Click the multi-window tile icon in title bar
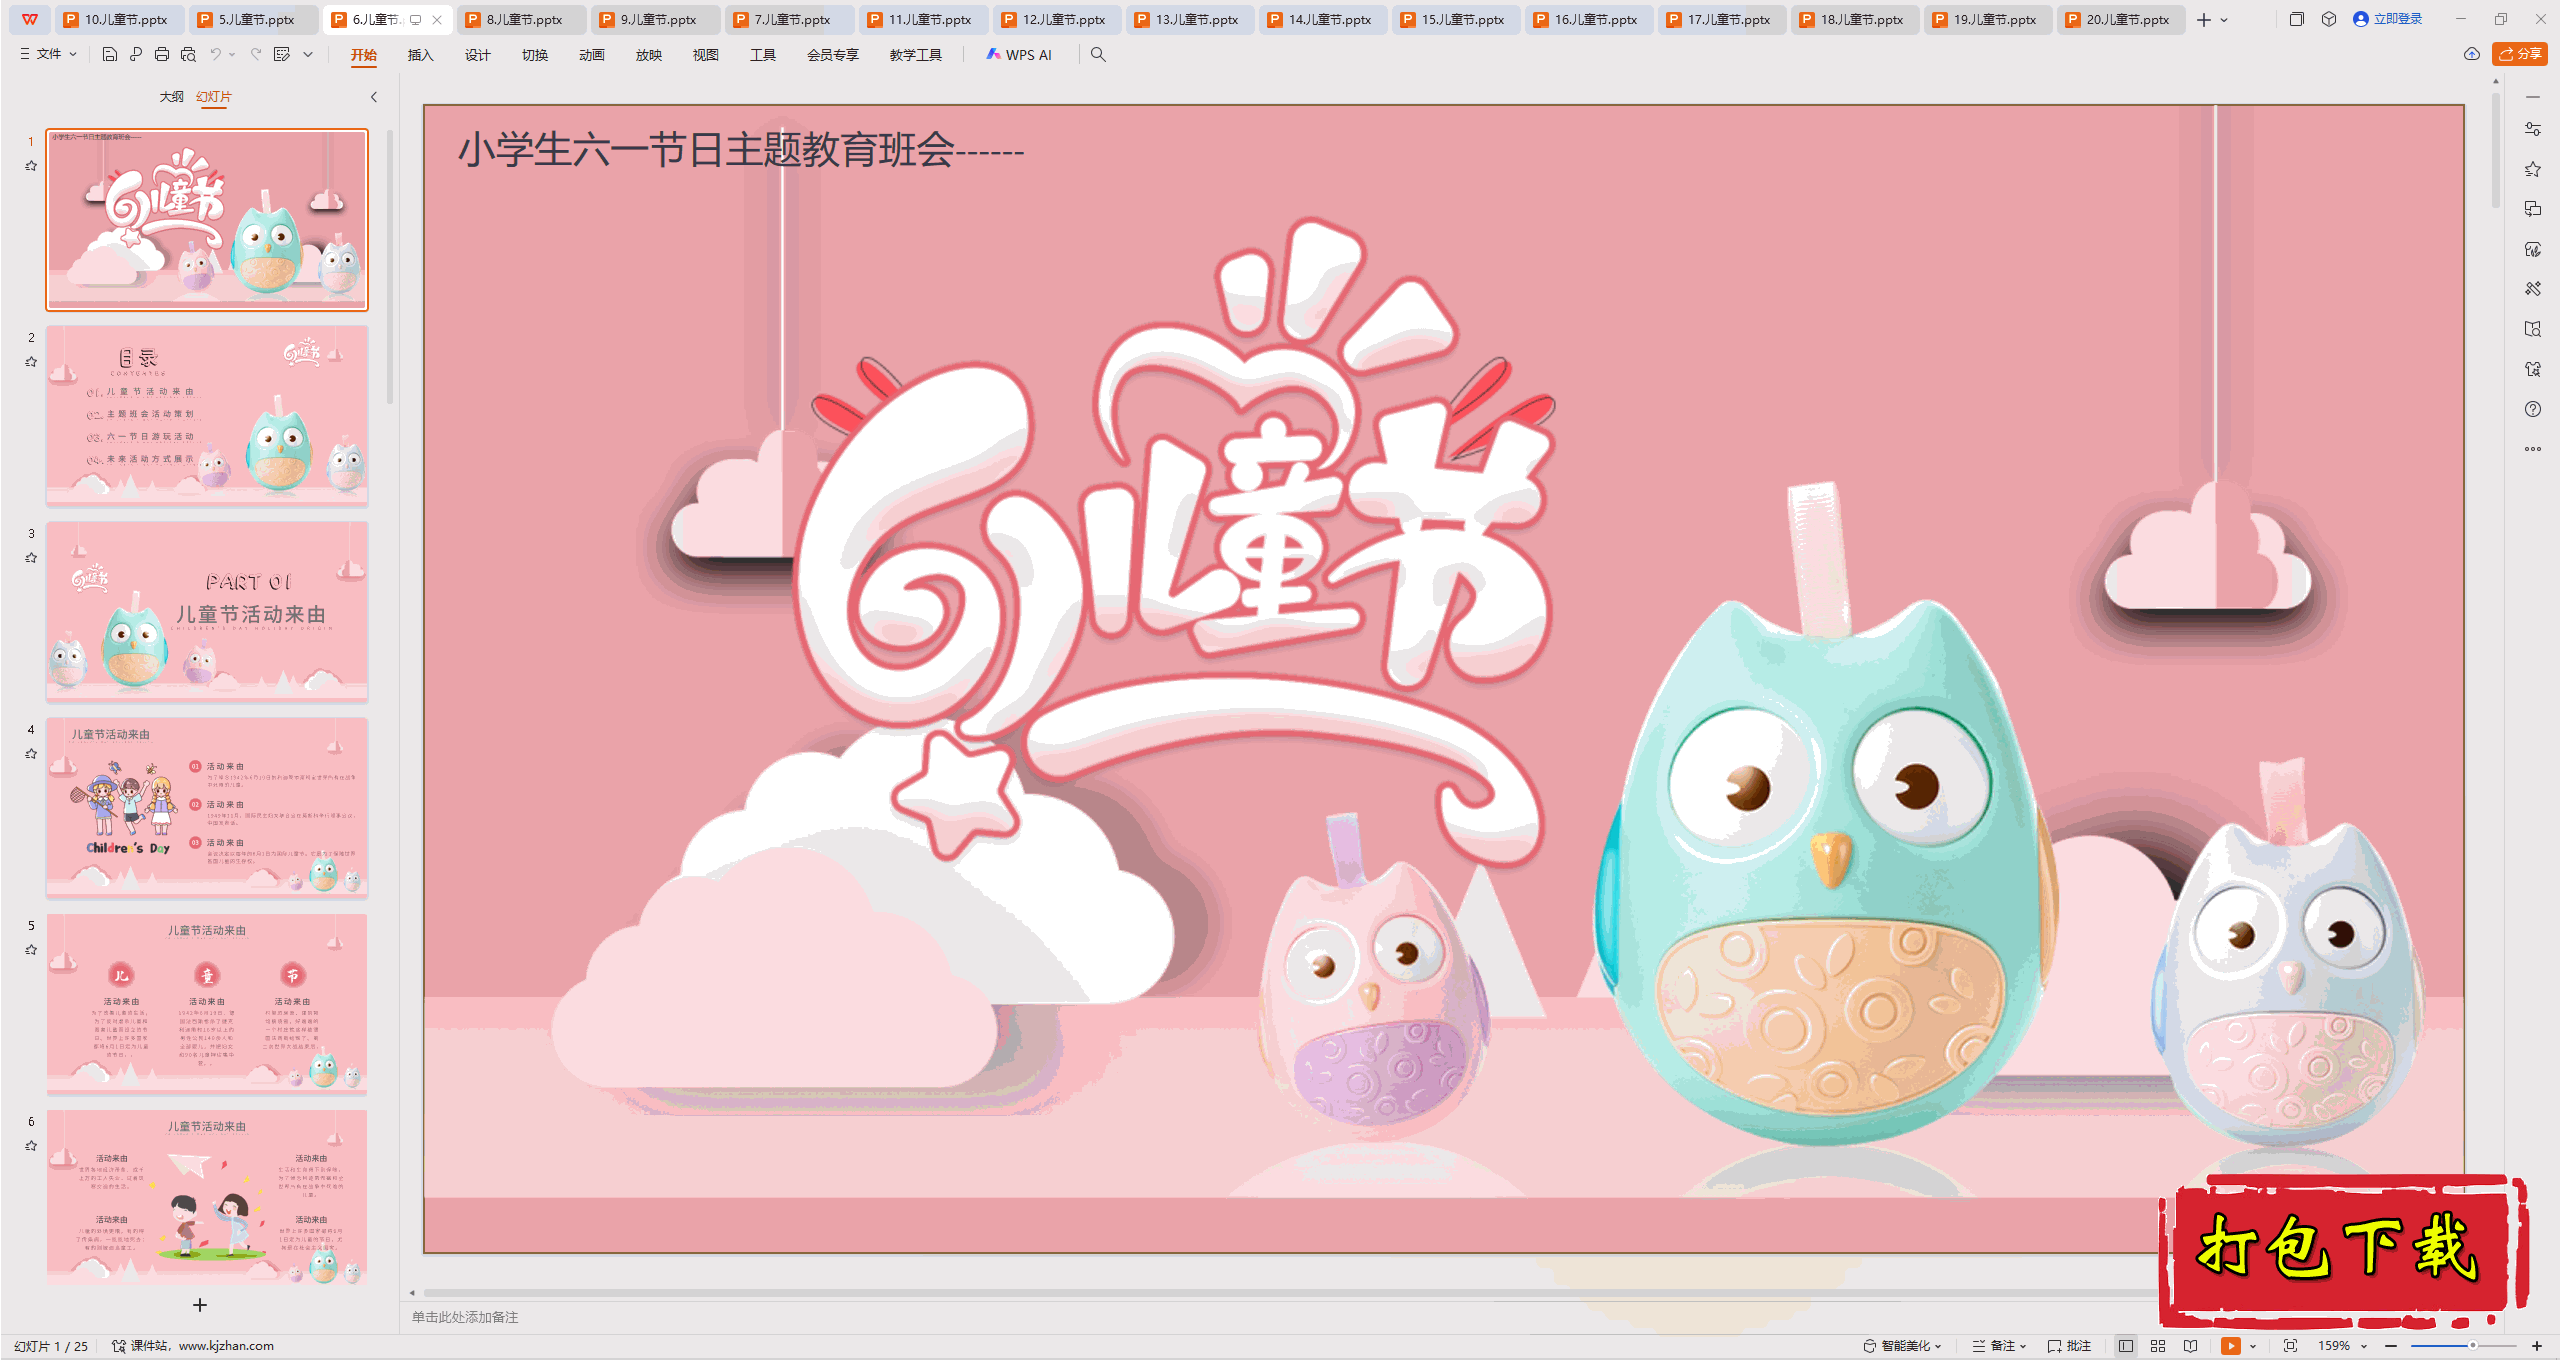The width and height of the screenshot is (2560, 1360). pos(2297,19)
